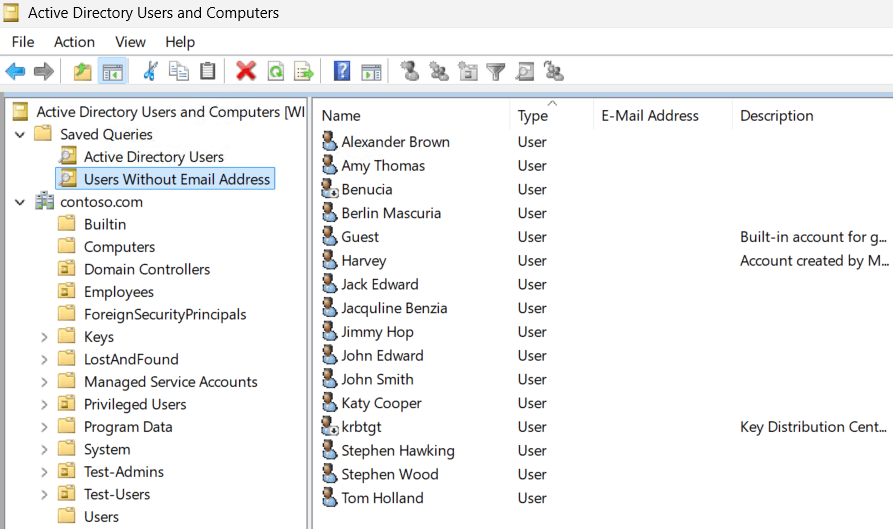
Task: Select the Users container at tree bottom
Action: click(101, 517)
